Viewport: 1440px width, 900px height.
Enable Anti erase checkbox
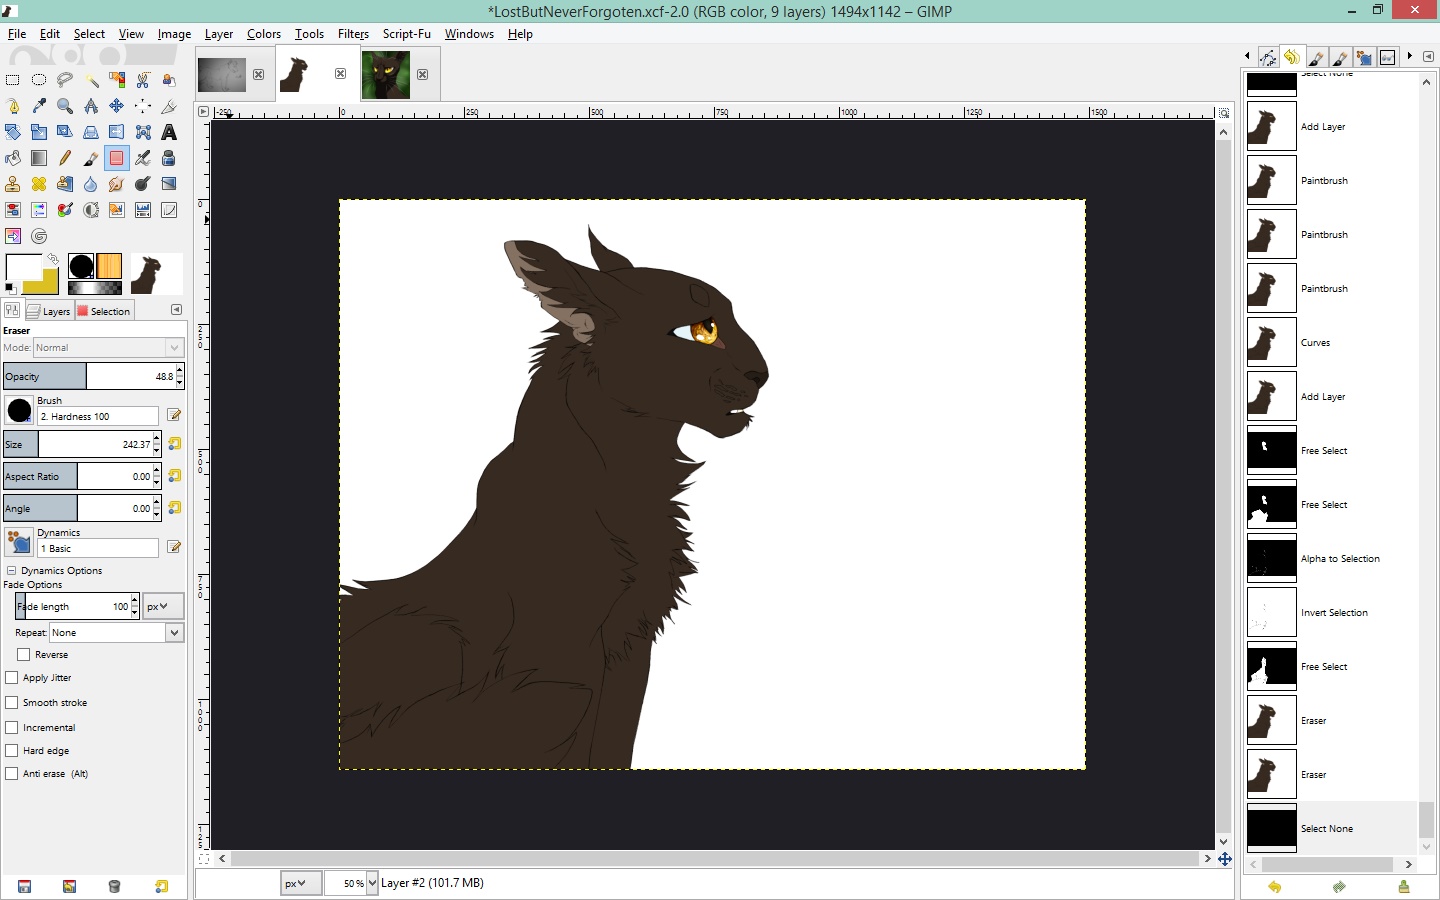pyautogui.click(x=12, y=774)
